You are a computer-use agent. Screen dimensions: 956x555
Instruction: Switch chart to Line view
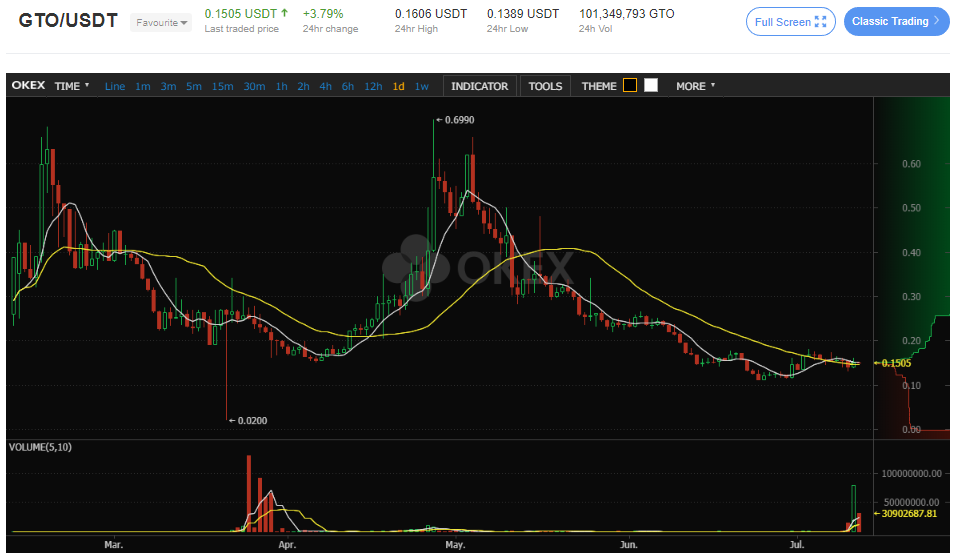tap(115, 86)
